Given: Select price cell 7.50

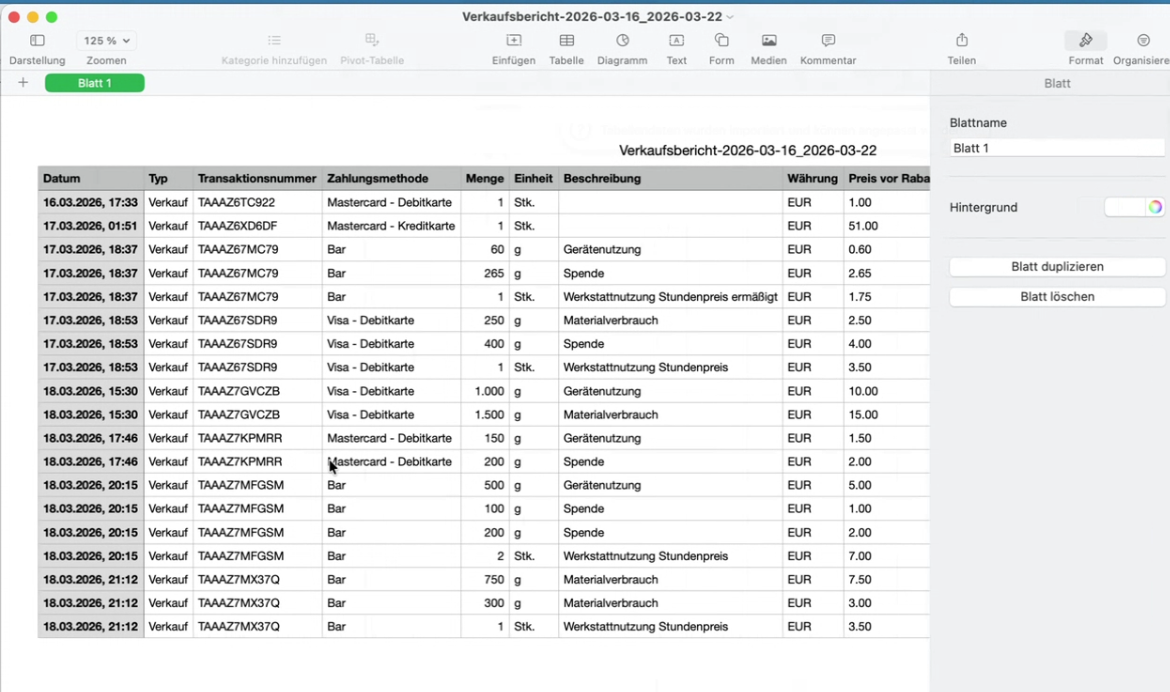Looking at the screenshot, I should click(886, 579).
